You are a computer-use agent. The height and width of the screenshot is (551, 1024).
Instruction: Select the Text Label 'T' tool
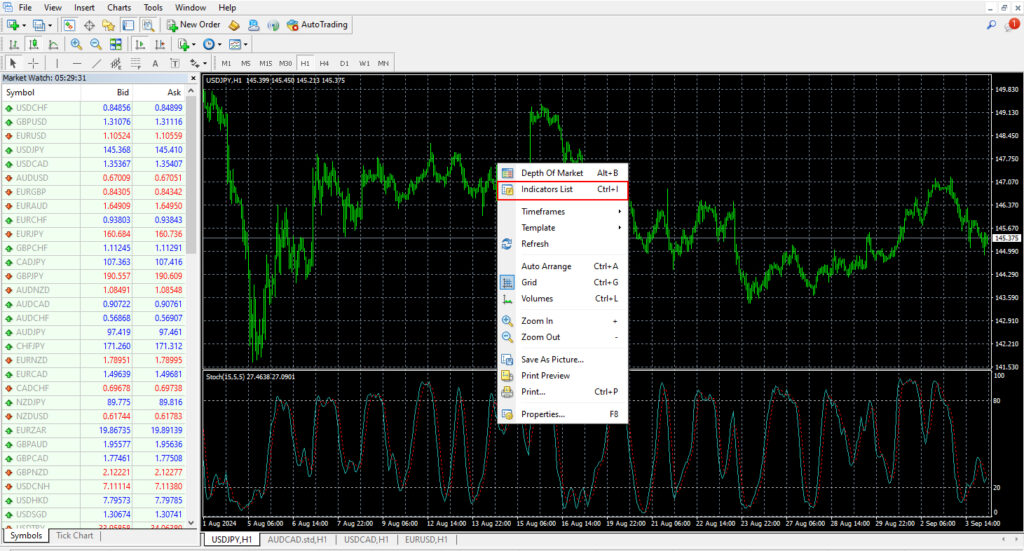[x=174, y=63]
